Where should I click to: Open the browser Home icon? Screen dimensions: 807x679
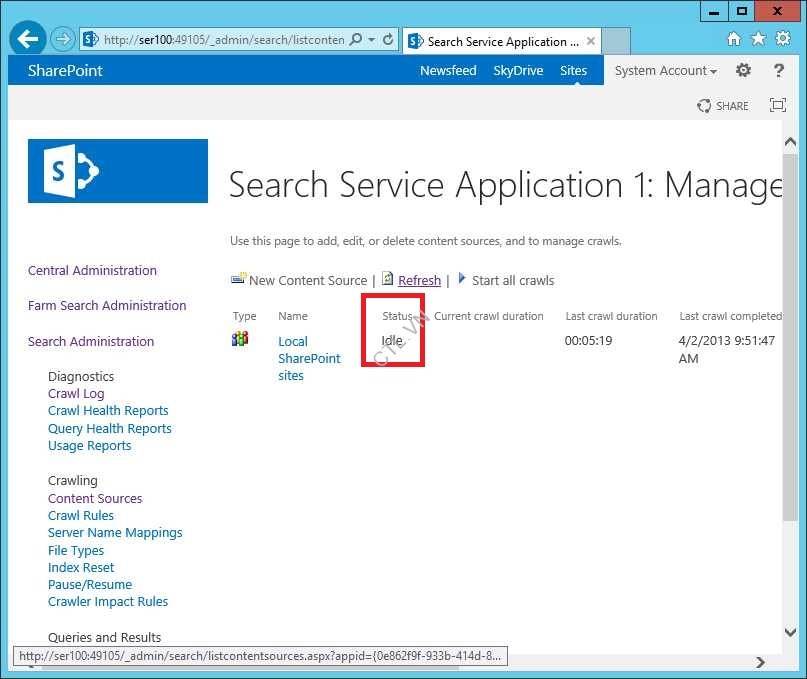click(x=733, y=39)
